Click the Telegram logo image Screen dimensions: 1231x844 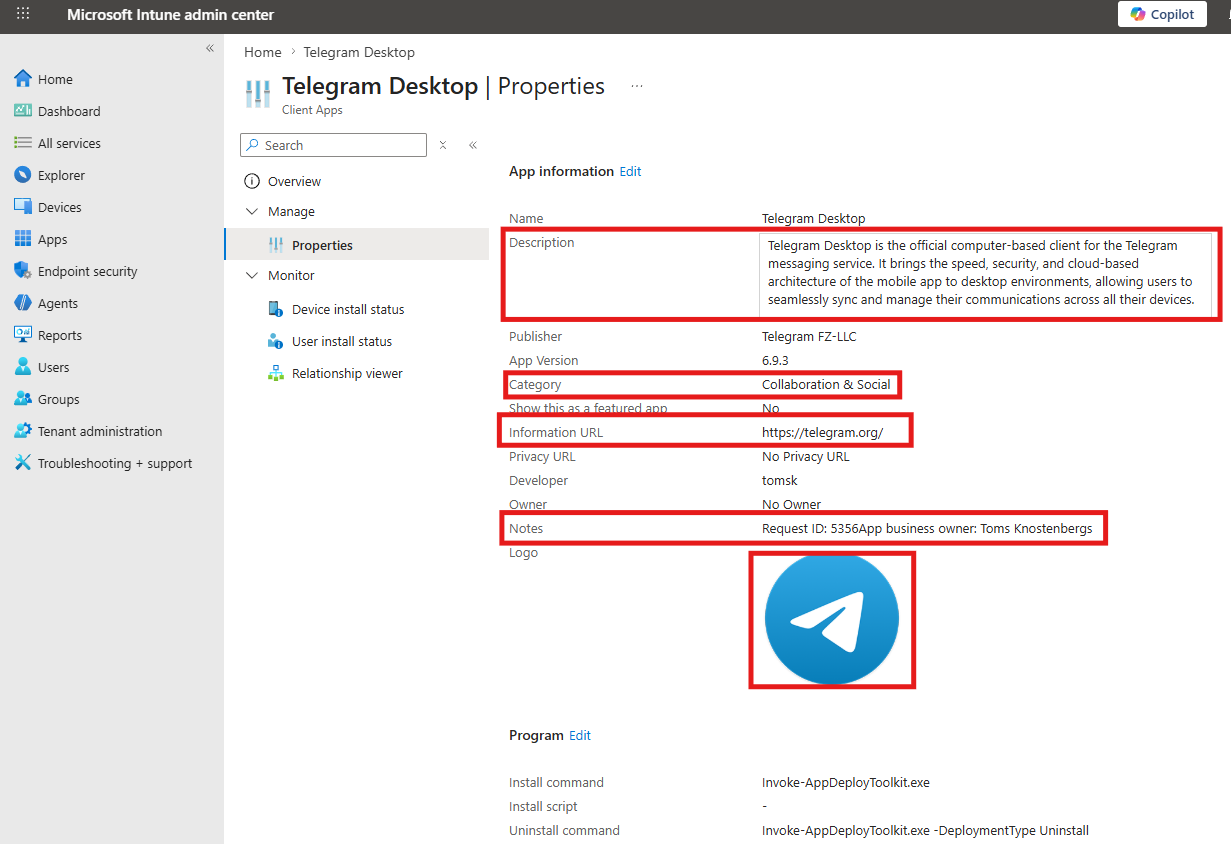point(832,619)
